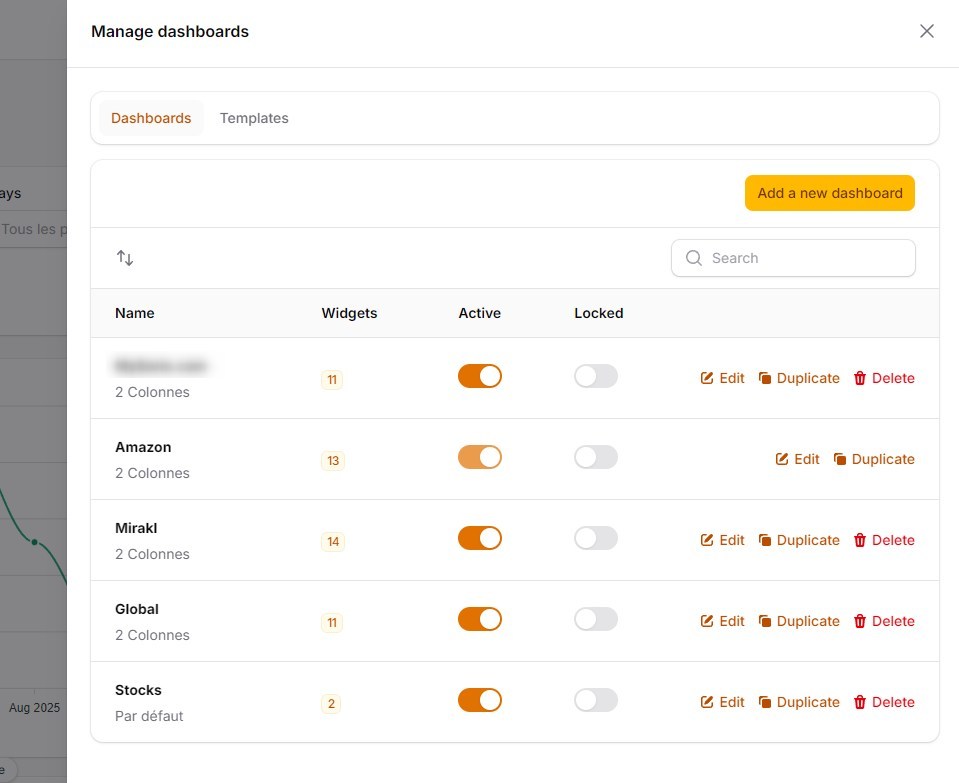The image size is (959, 783).
Task: Click the Duplicate copy icon for Amazon
Action: (x=839, y=459)
